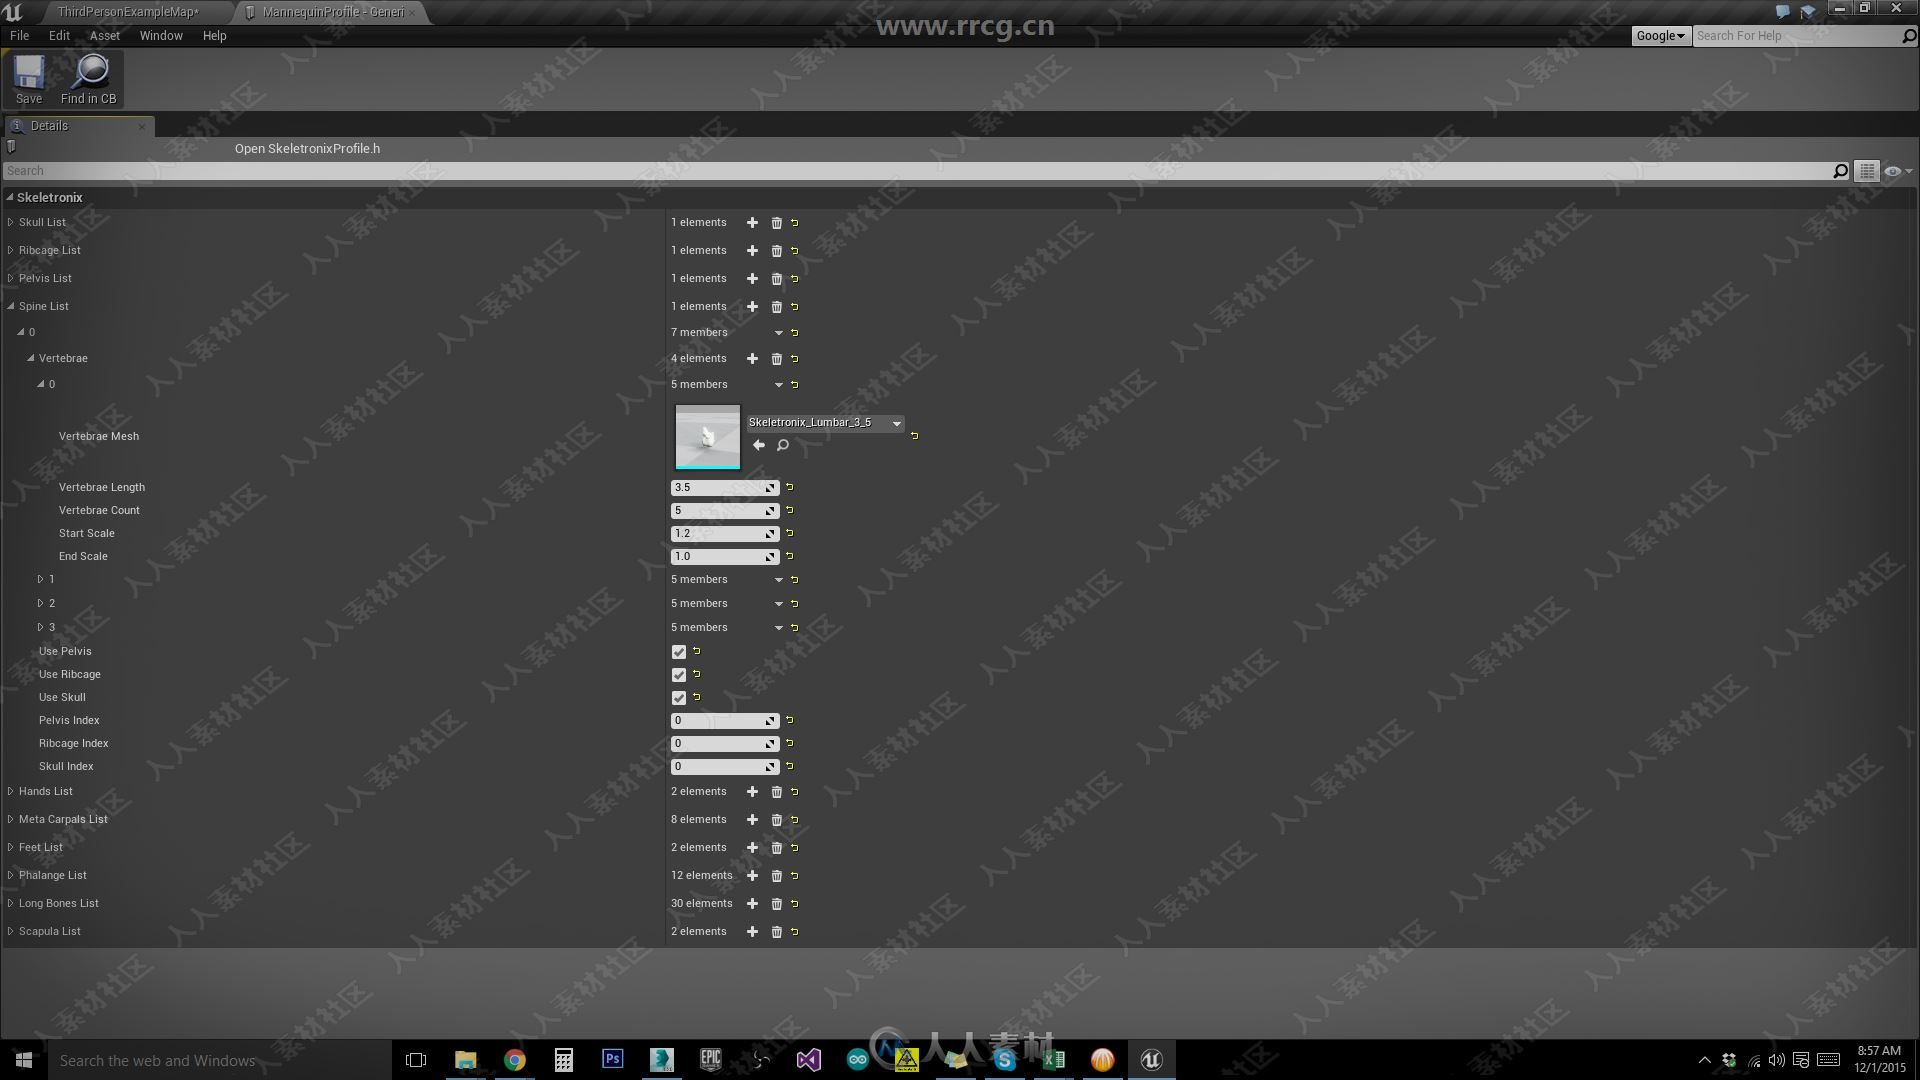Screen dimensions: 1920x1080
Task: Reset Vertebrae Mesh to default
Action: click(914, 436)
